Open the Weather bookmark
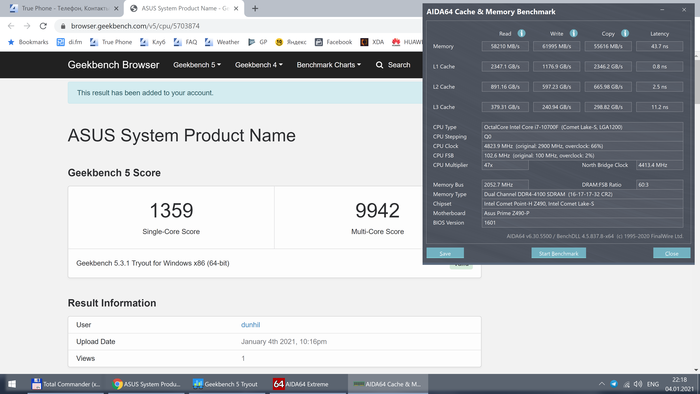700x394 pixels. point(222,42)
